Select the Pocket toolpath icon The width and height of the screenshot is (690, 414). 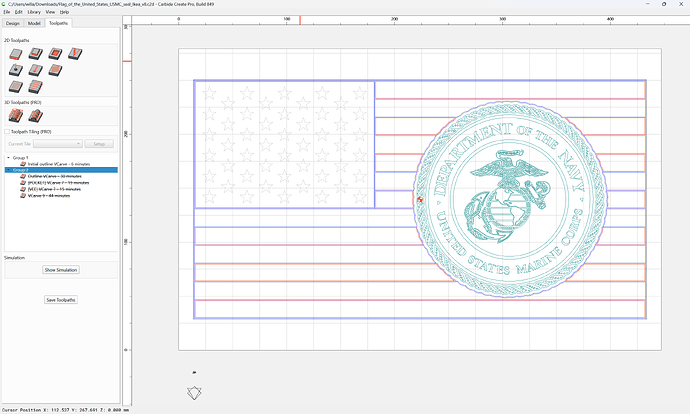[x=36, y=54]
